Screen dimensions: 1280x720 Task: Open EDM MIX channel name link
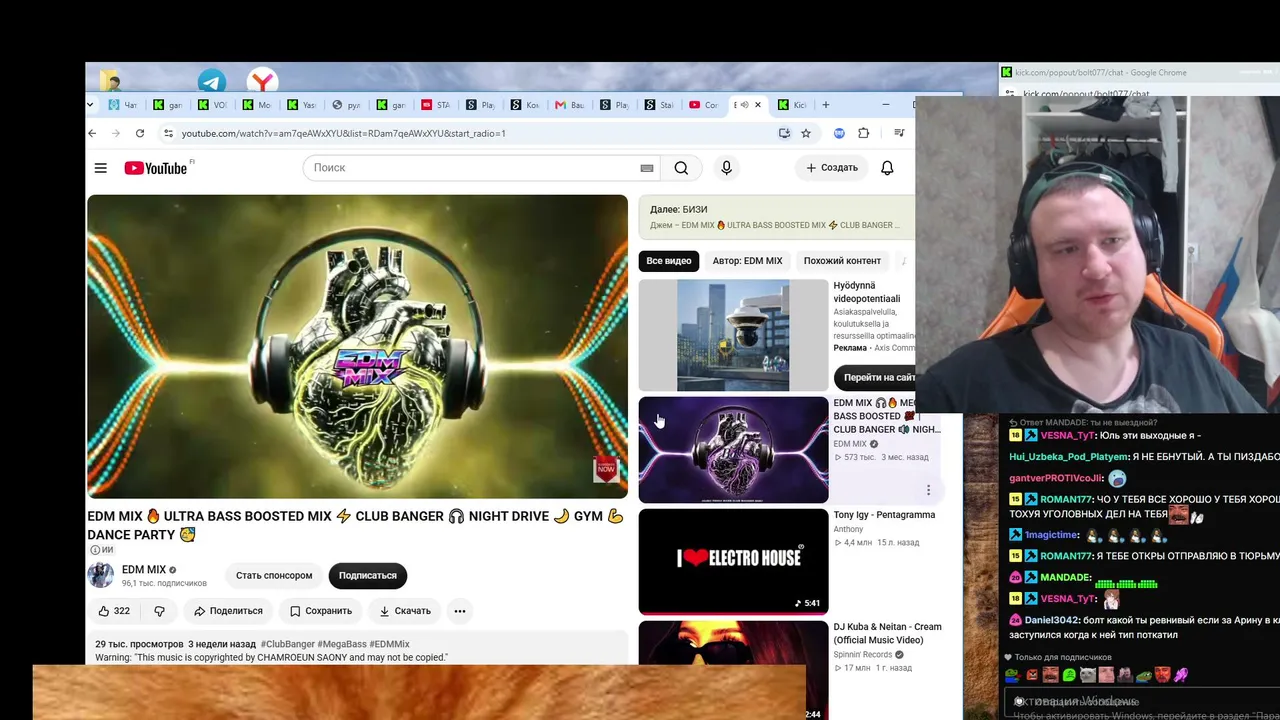(x=144, y=570)
